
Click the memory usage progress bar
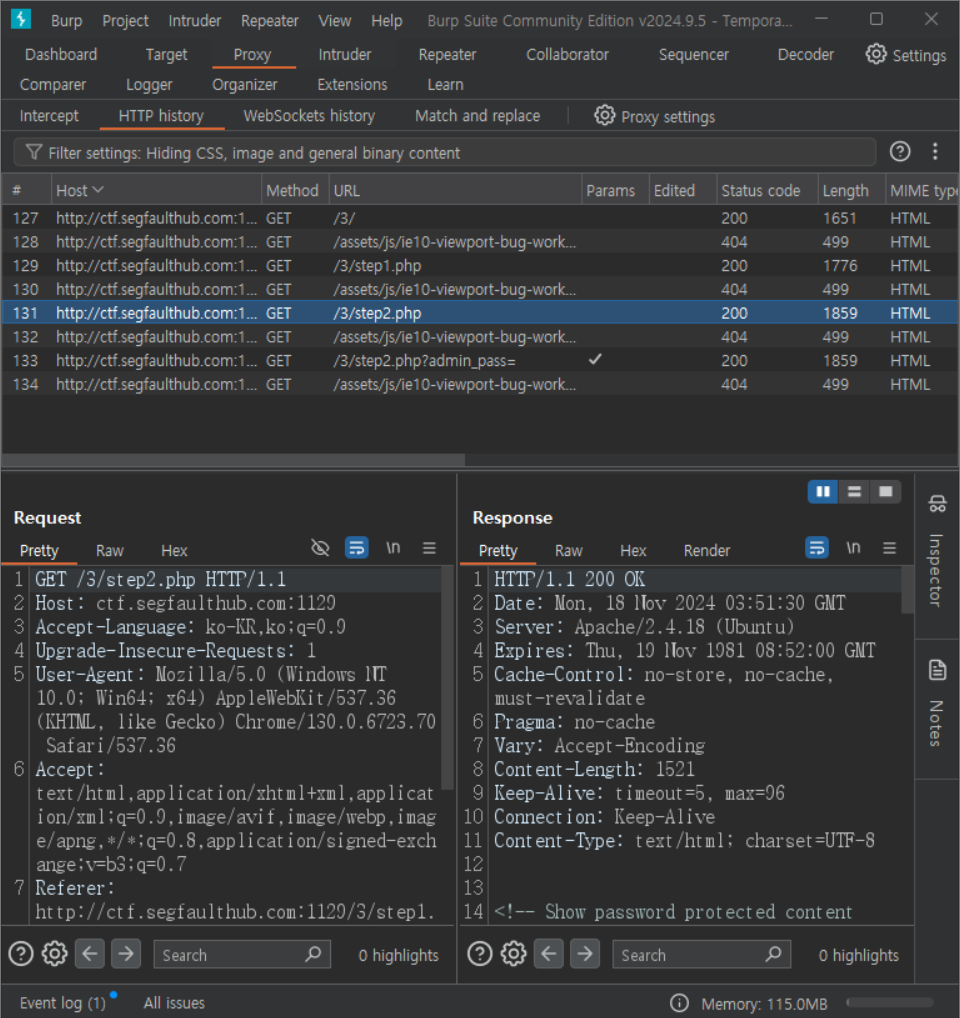tap(889, 1003)
